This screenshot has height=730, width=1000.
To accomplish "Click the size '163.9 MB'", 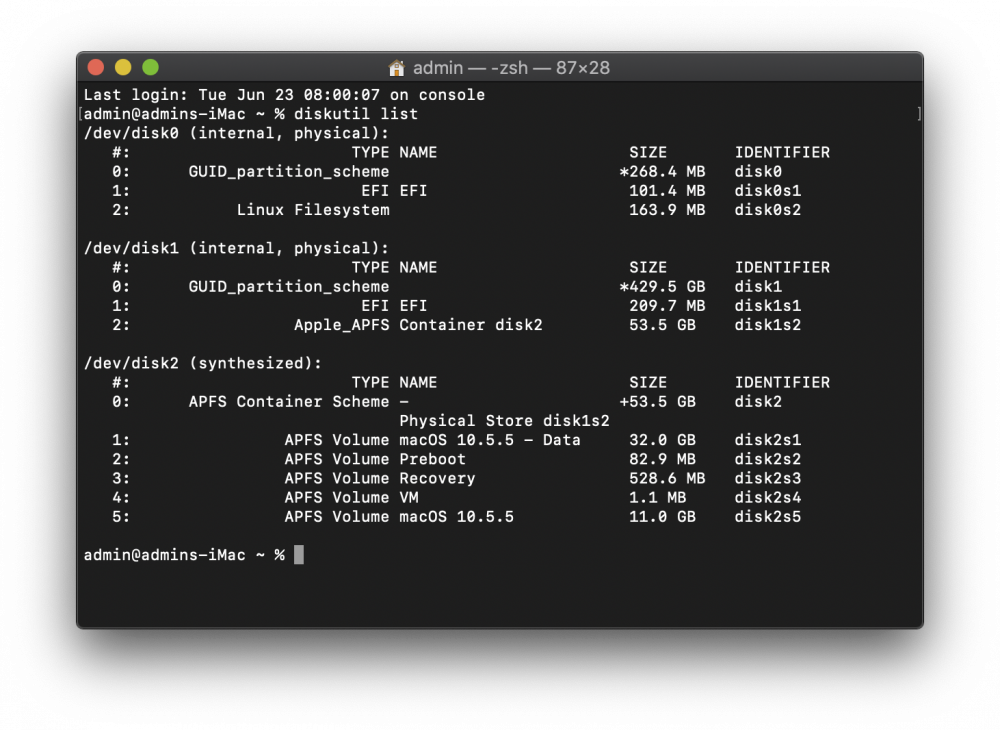I will (x=667, y=210).
